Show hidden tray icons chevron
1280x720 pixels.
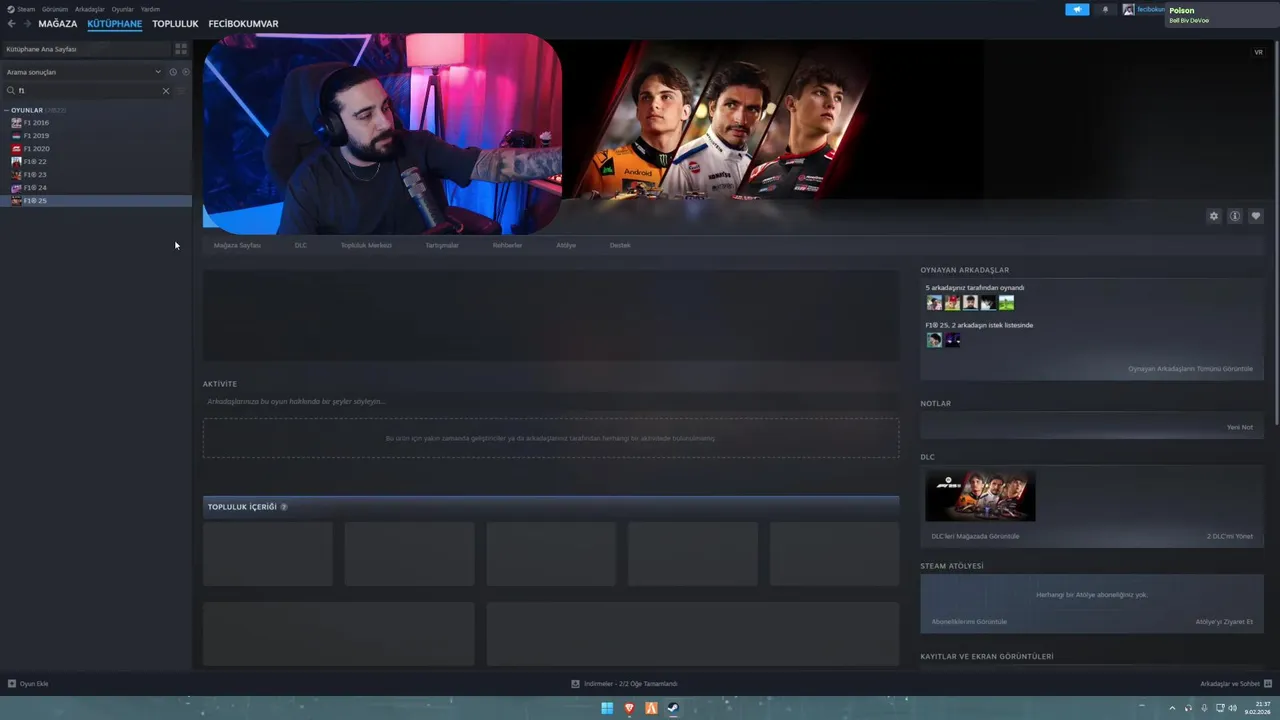pyautogui.click(x=1173, y=708)
